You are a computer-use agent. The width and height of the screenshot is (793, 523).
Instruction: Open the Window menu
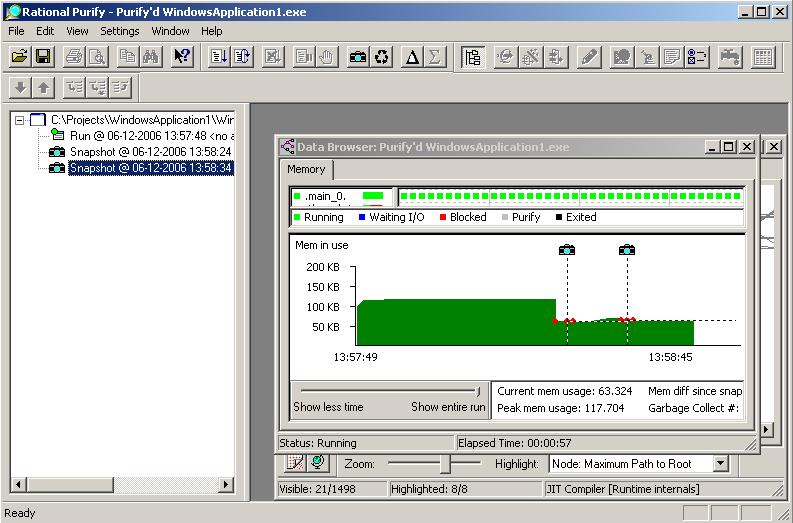click(170, 31)
